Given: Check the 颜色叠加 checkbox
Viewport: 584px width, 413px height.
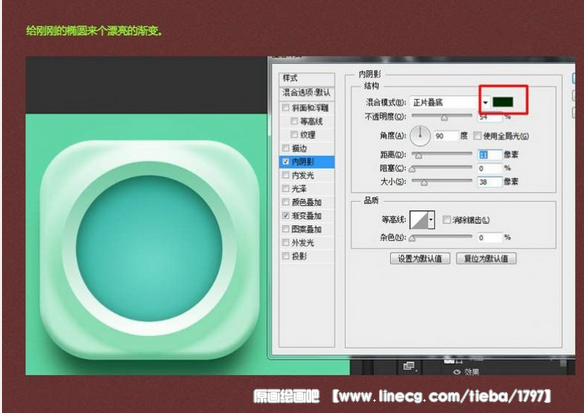Looking at the screenshot, I should (x=286, y=202).
